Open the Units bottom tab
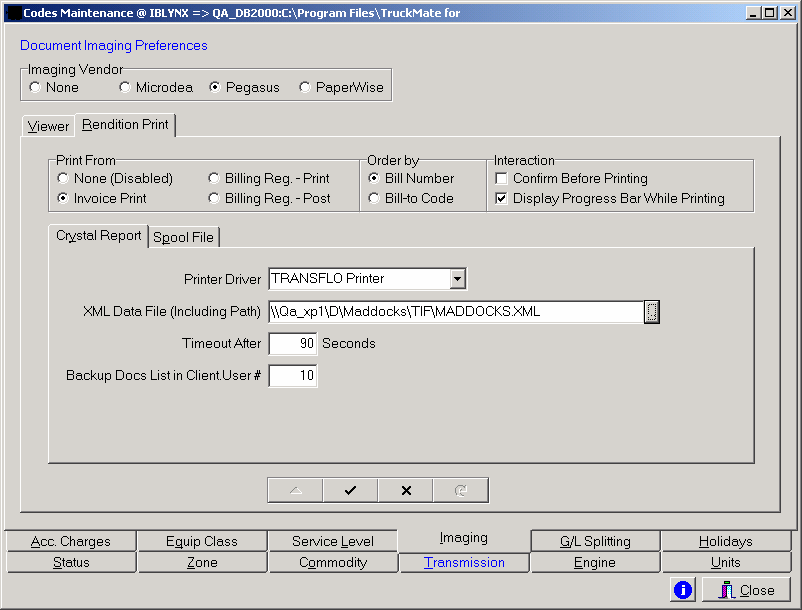 point(726,562)
